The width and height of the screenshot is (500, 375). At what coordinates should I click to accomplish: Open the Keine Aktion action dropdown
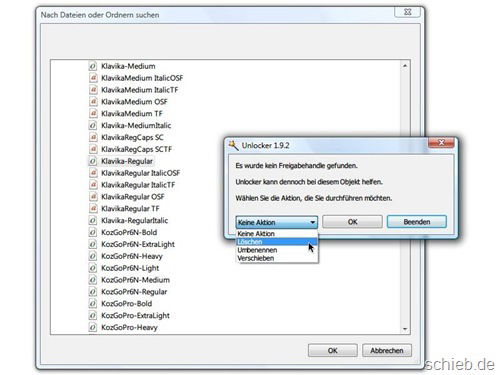click(x=277, y=222)
